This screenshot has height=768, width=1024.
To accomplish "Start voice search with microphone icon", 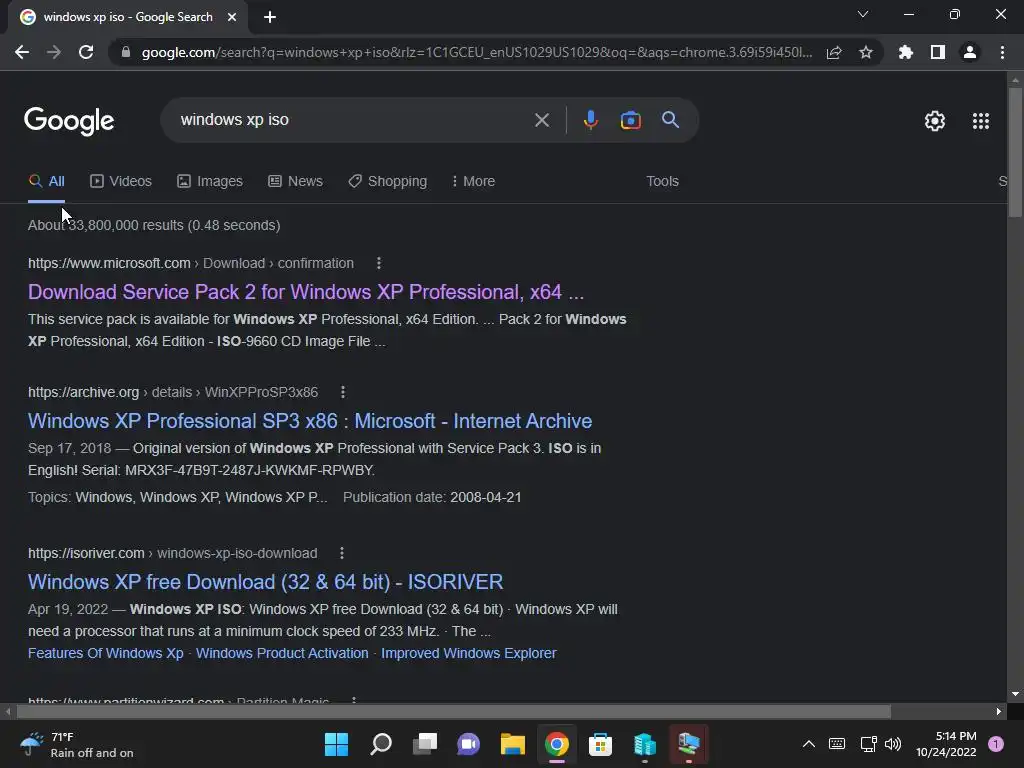I will click(590, 120).
